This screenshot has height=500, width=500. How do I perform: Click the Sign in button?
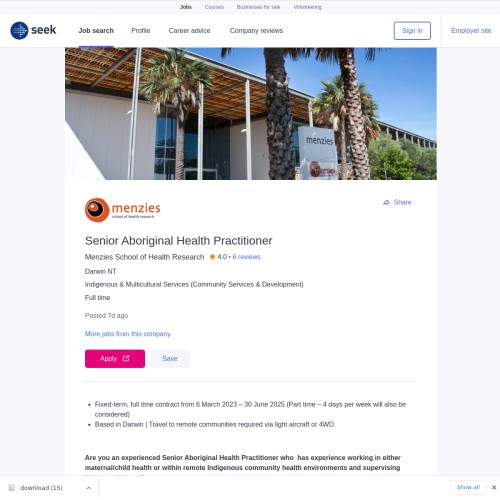click(412, 31)
